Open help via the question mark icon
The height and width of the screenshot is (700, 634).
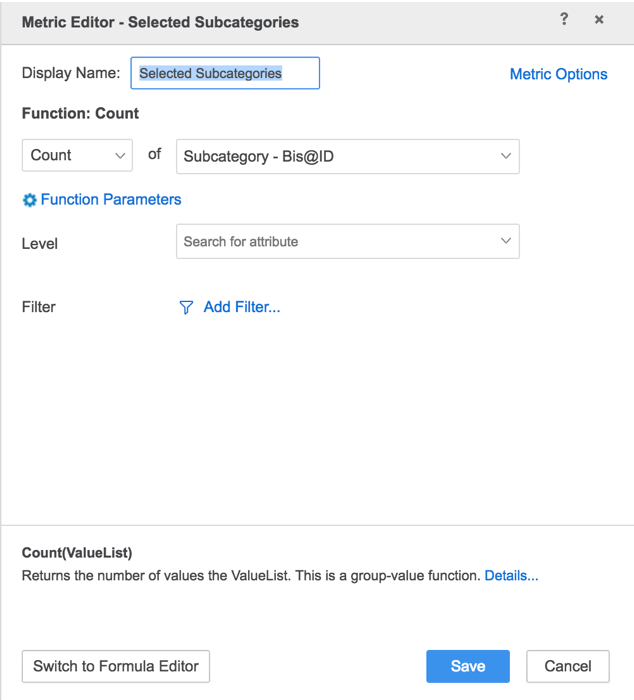564,19
